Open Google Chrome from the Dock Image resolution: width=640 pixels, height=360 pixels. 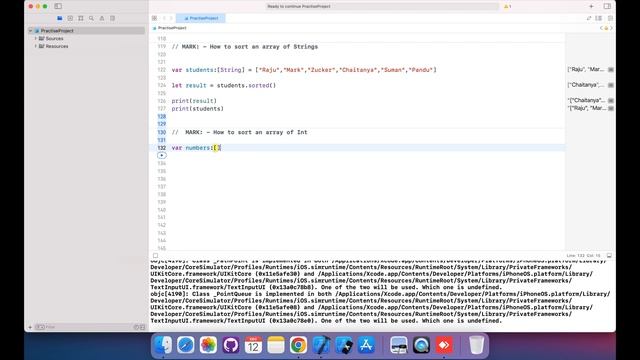click(298, 345)
